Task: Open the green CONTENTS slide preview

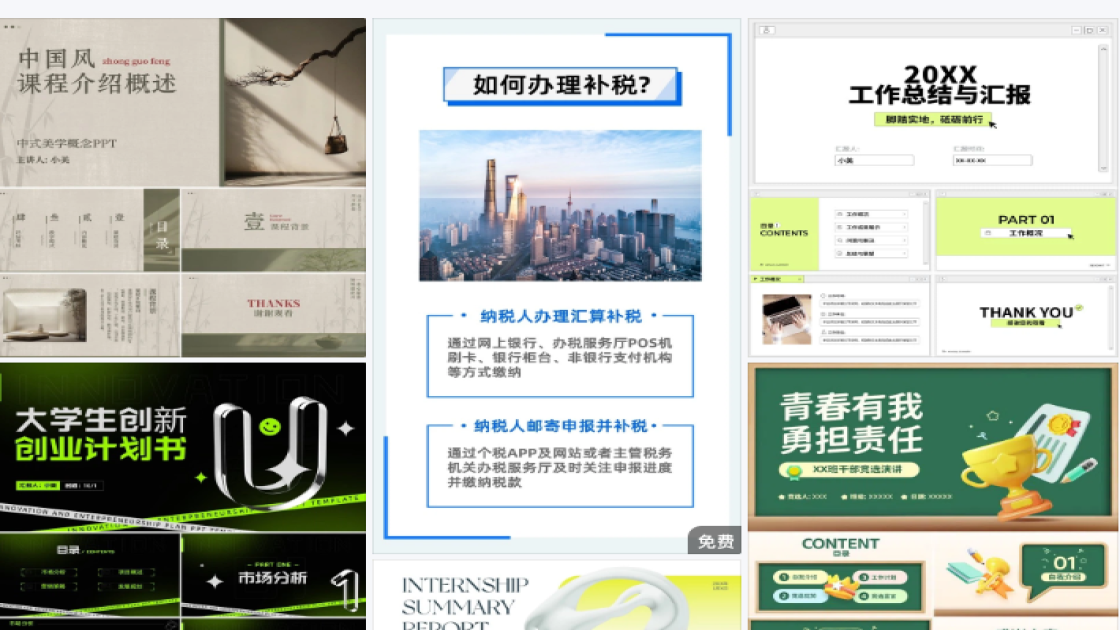Action: (839, 231)
